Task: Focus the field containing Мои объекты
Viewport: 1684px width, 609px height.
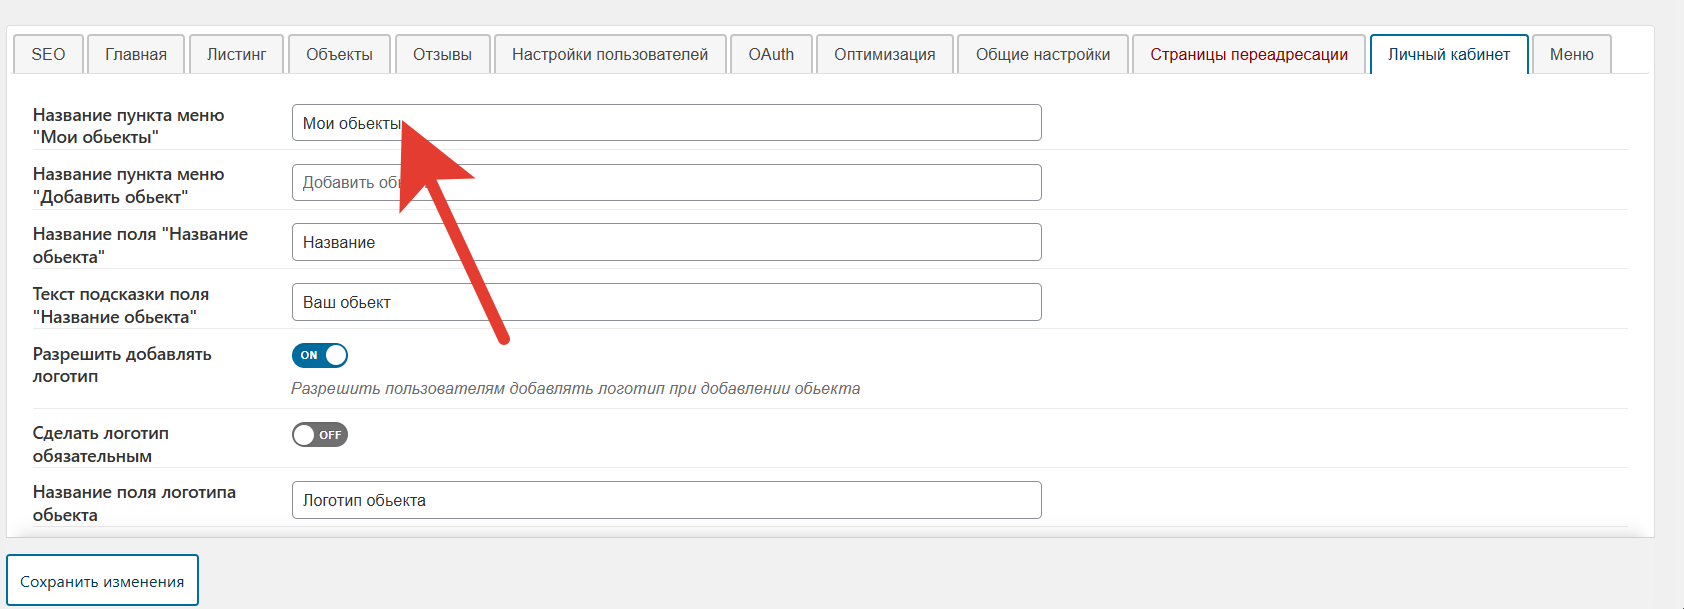Action: coord(700,123)
